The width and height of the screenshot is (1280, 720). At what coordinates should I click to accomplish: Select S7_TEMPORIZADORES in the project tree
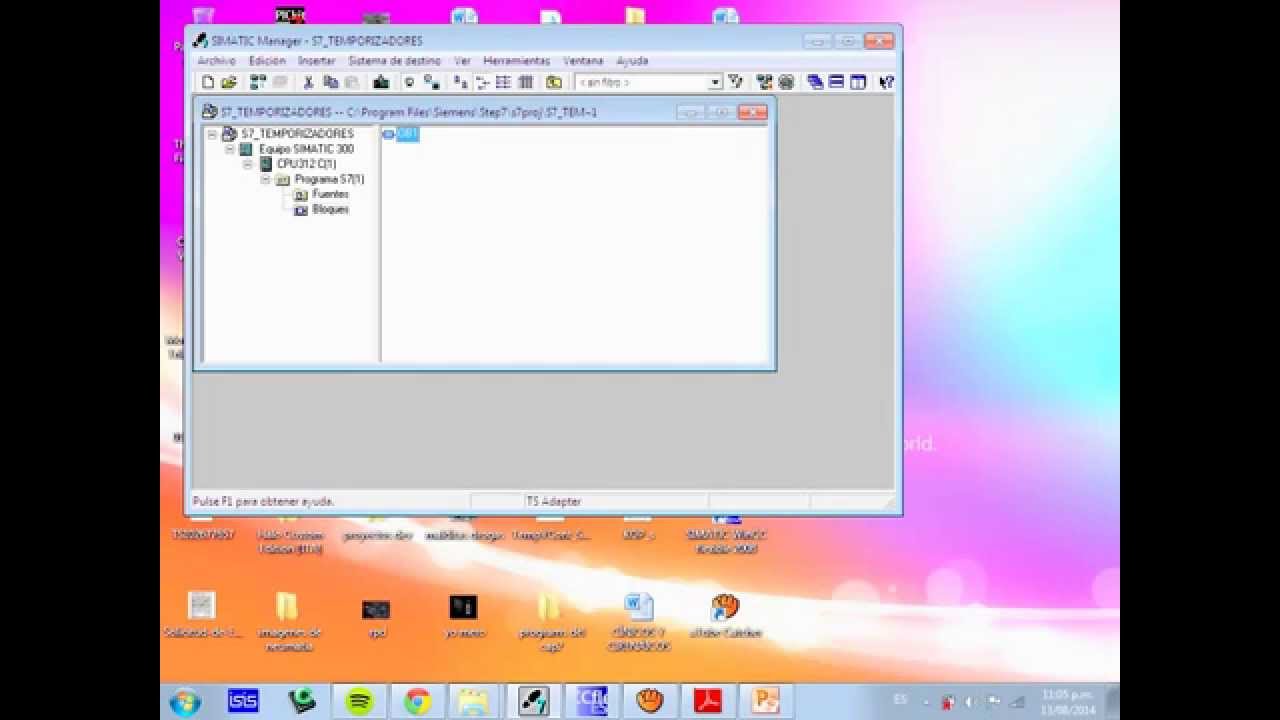(297, 134)
